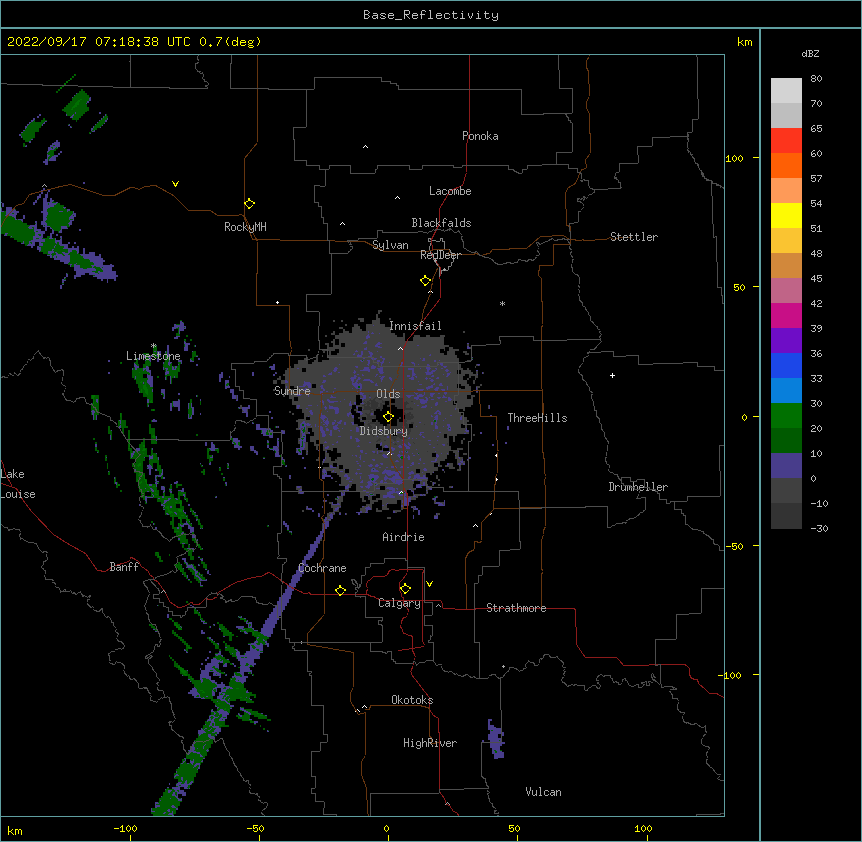Click the white asterisk marker above Limestone
862x842 pixels.
154,346
